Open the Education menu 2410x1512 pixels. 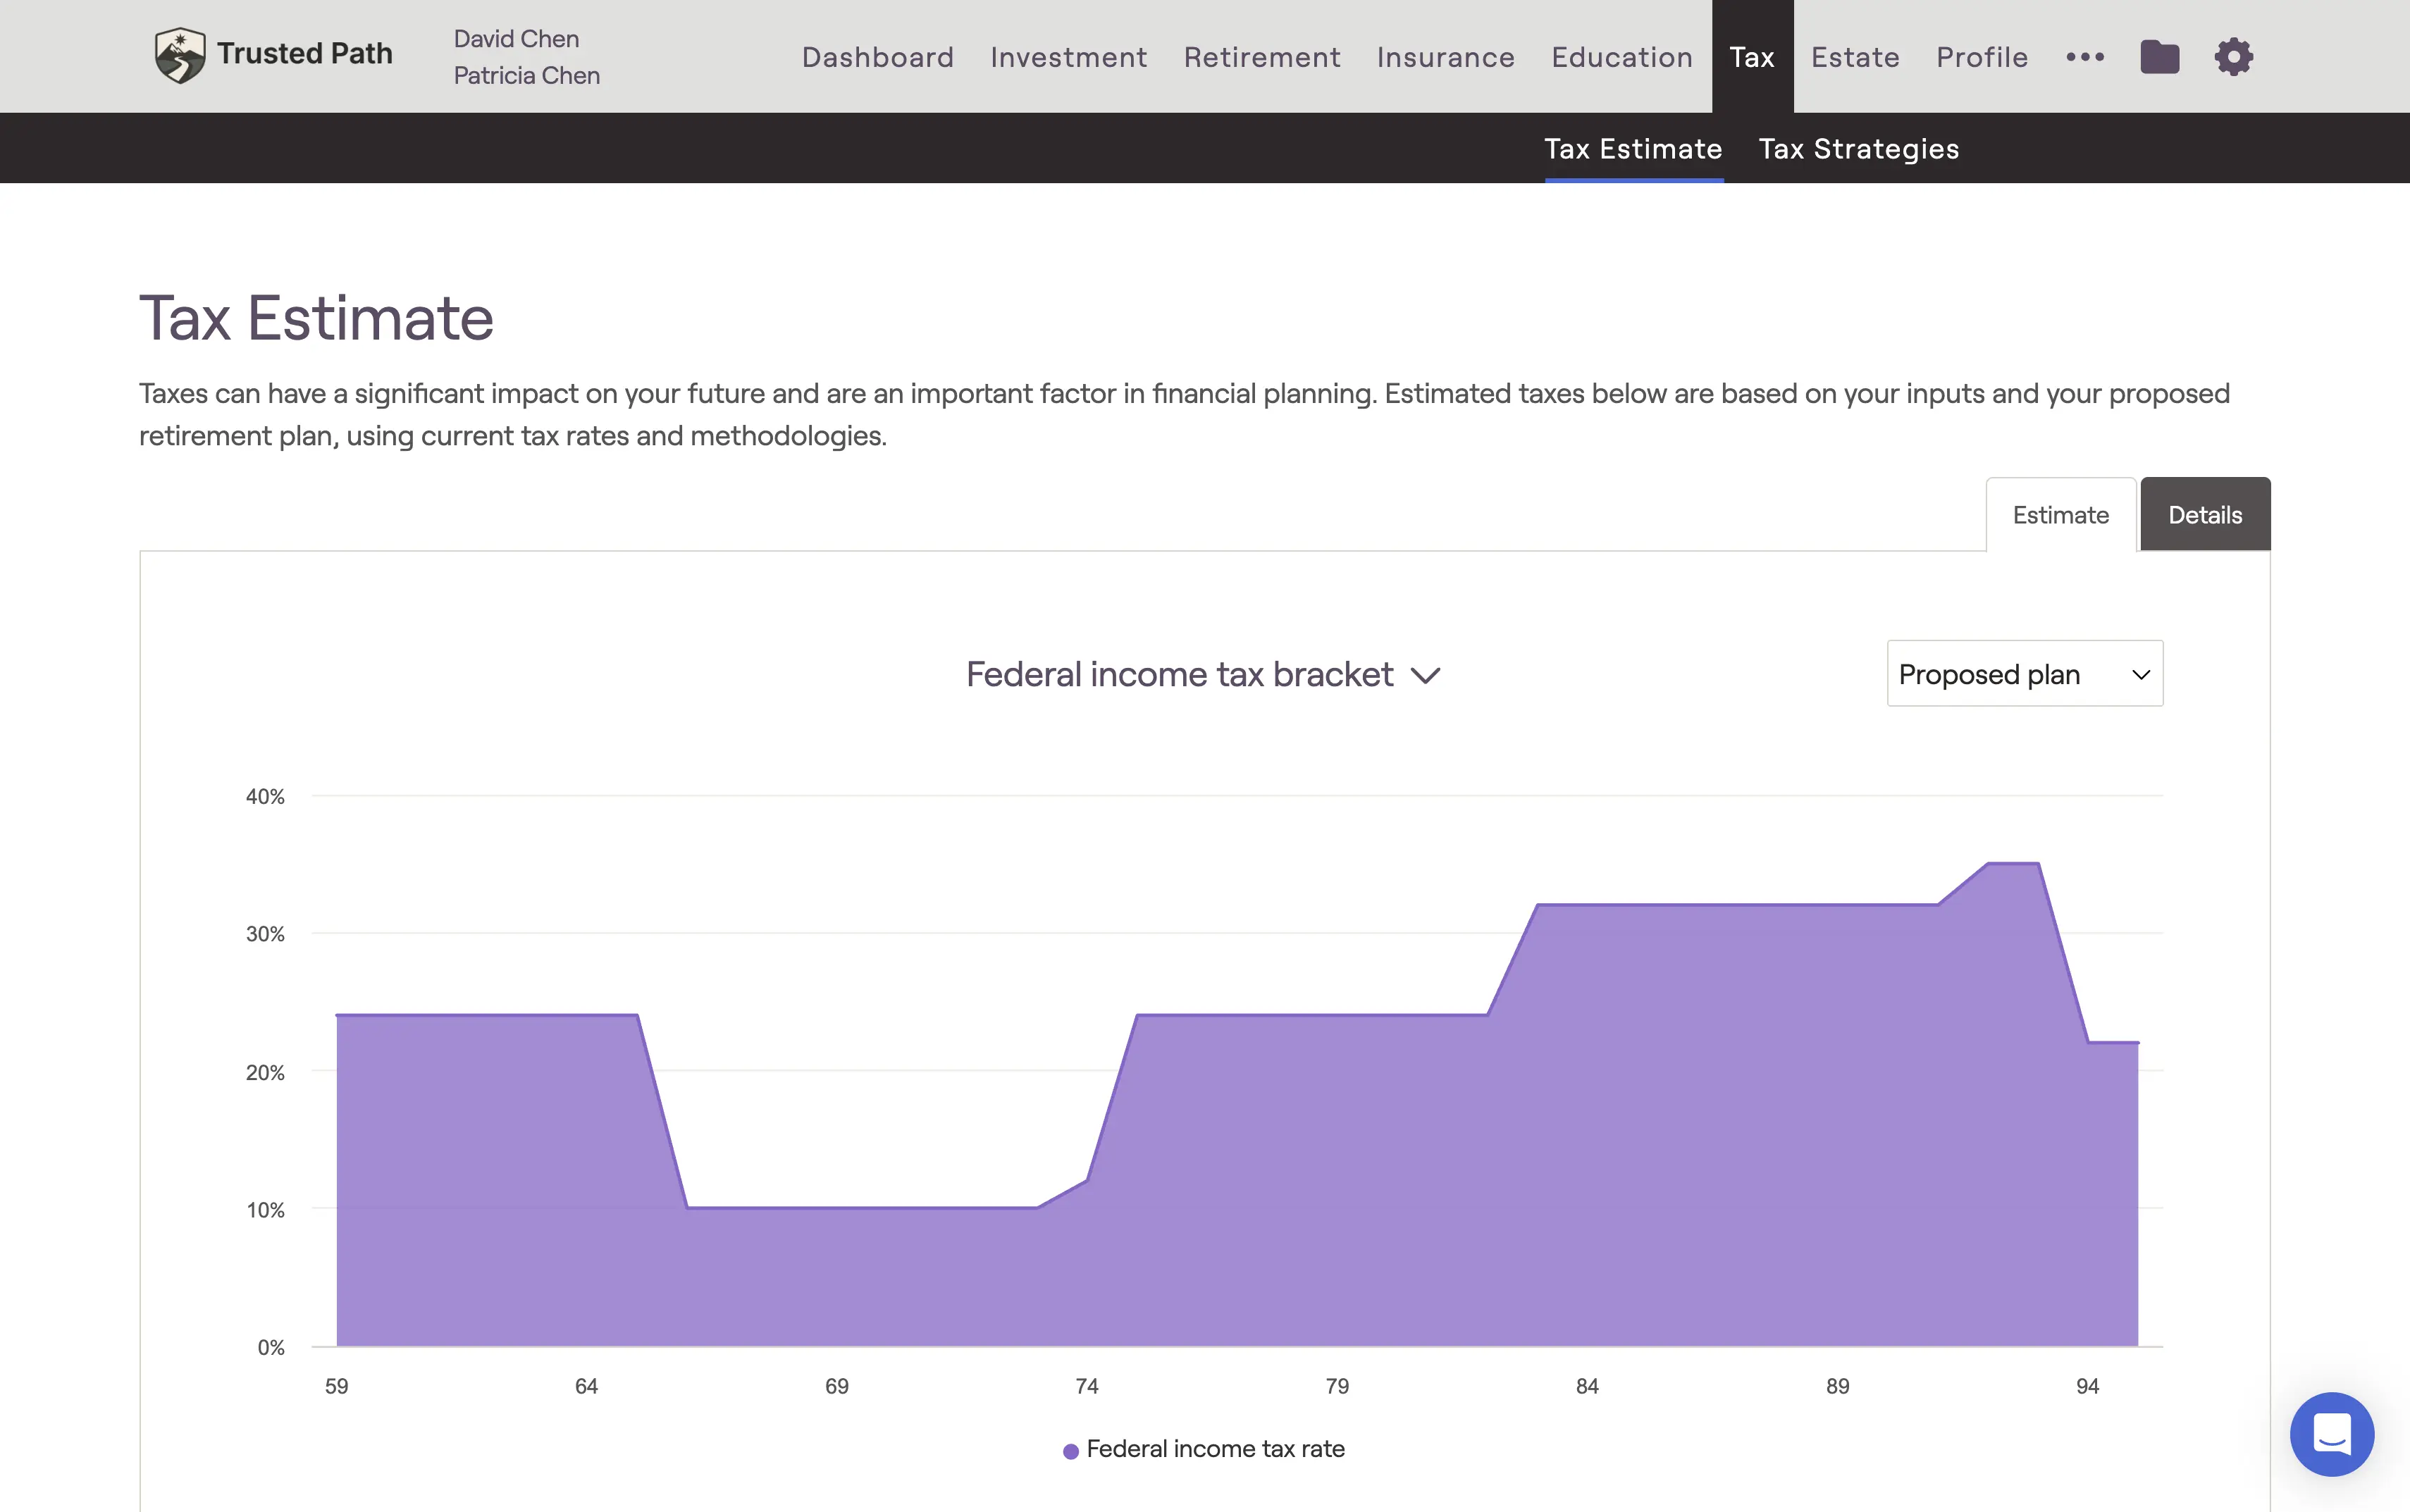click(x=1621, y=57)
